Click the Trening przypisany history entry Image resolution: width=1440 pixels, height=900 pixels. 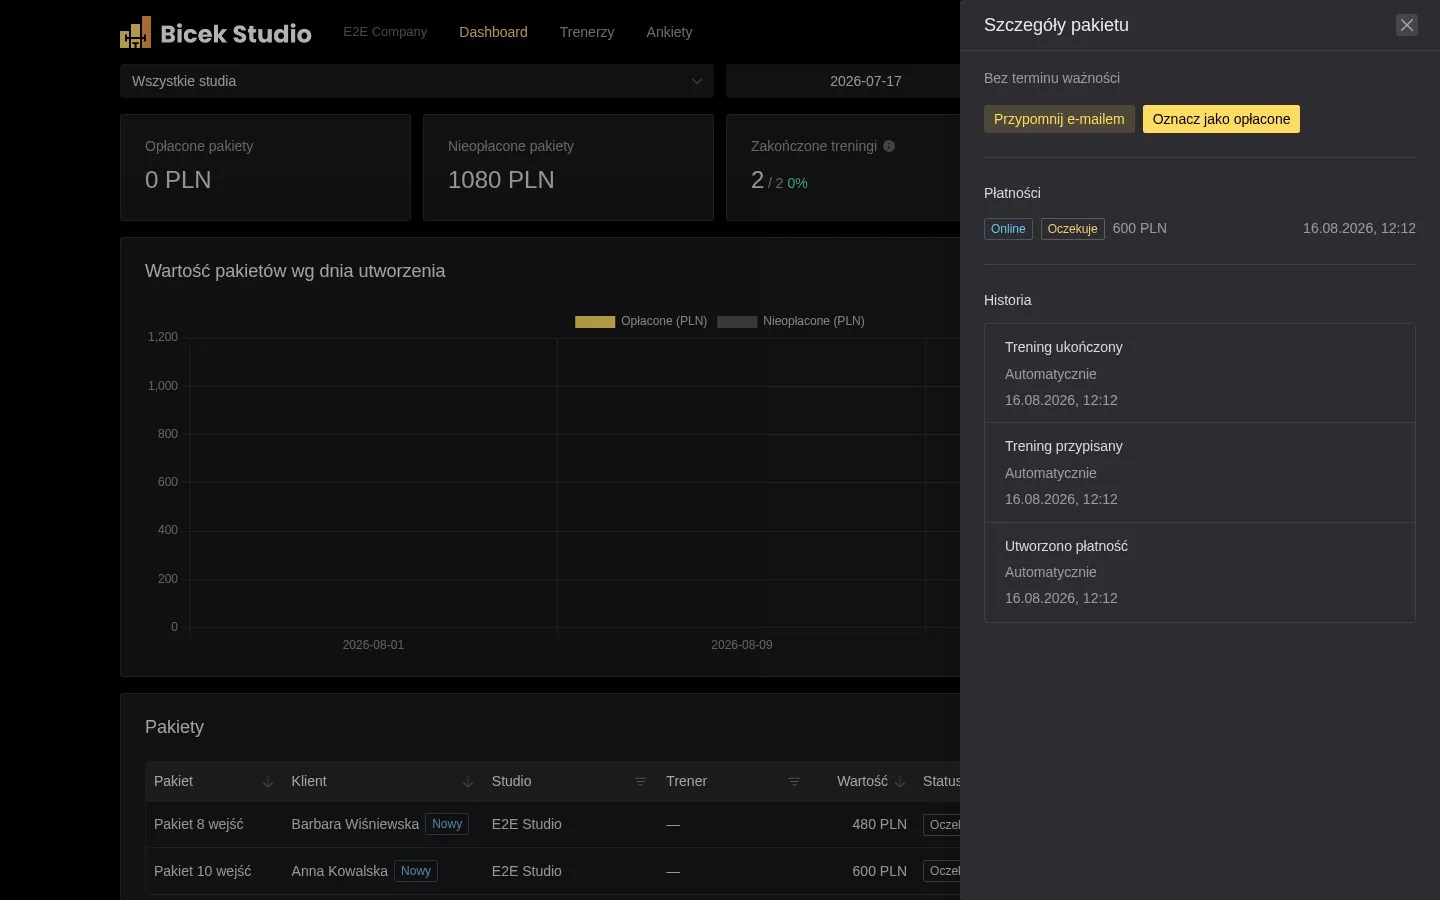pyautogui.click(x=1200, y=473)
